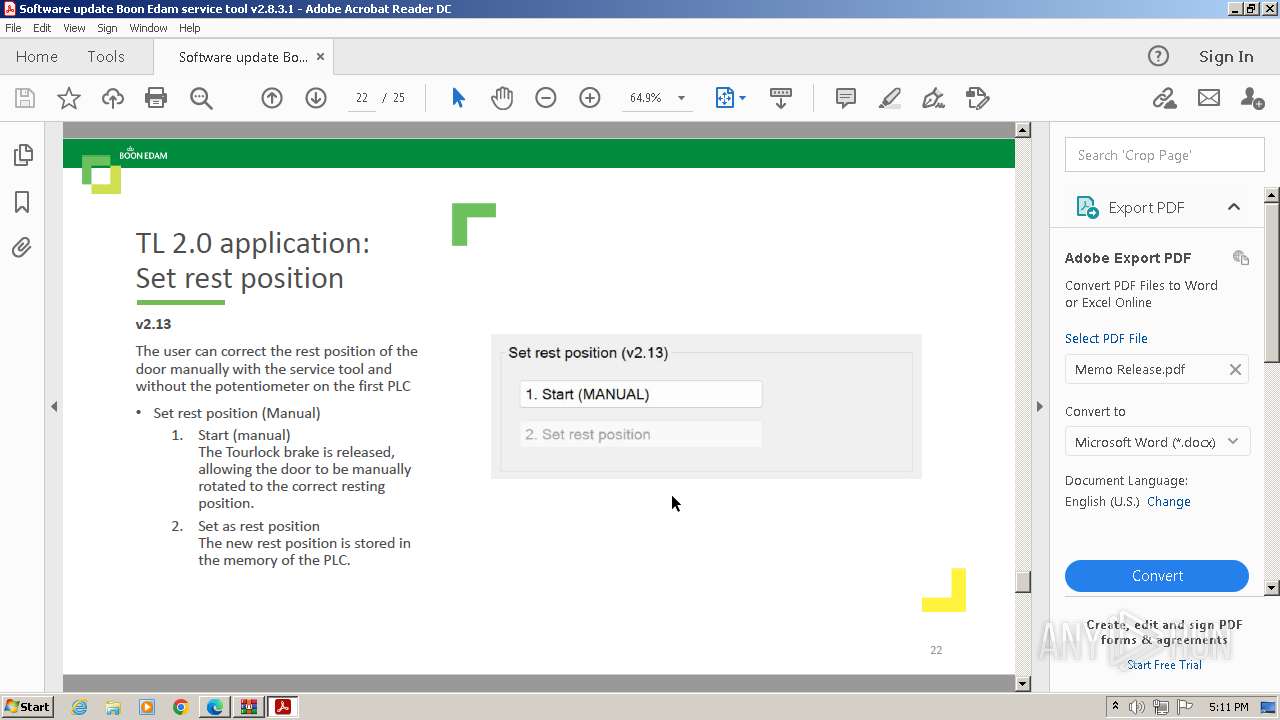The width and height of the screenshot is (1280, 720).
Task: Switch to the Home tab
Action: coord(37,57)
